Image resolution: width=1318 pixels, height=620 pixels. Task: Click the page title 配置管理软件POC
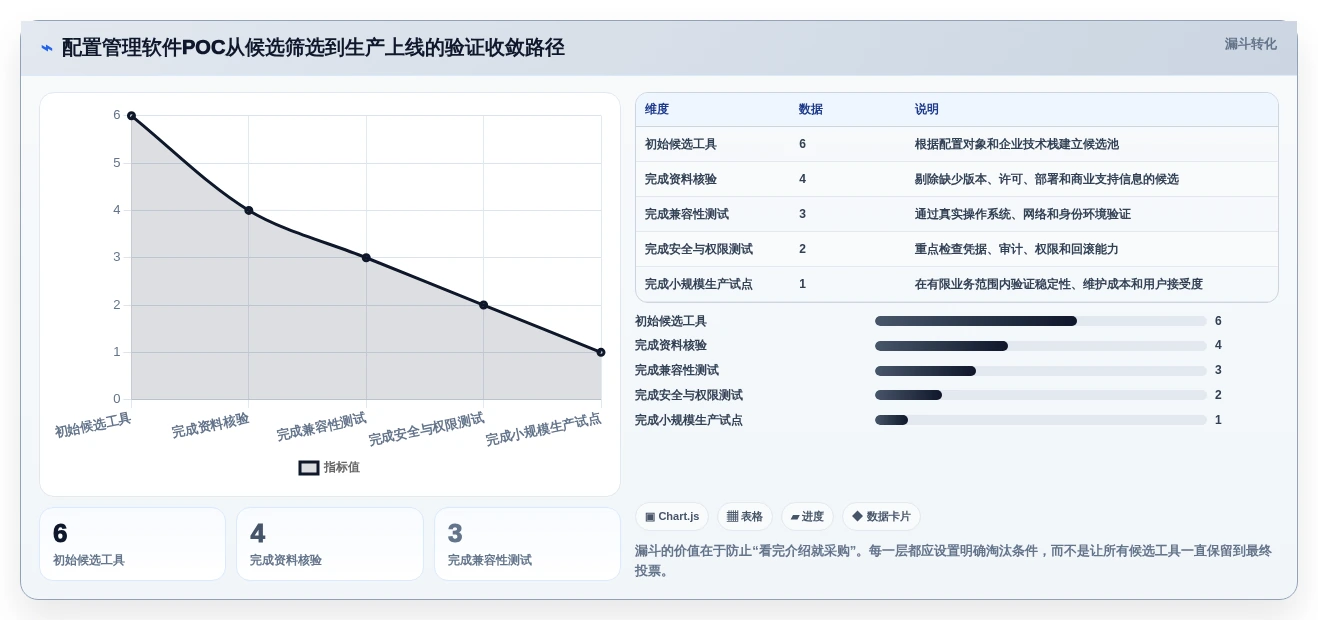point(313,48)
